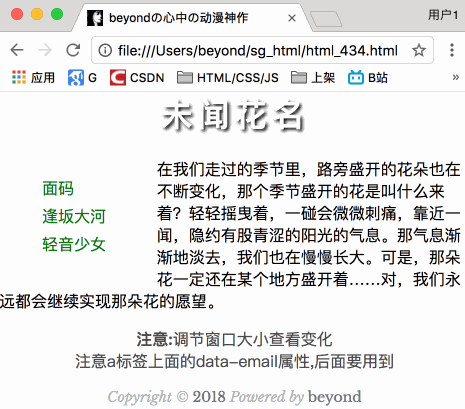Image resolution: width=465 pixels, height=409 pixels.
Task: Go forward with the forward arrow
Action: pos(45,50)
